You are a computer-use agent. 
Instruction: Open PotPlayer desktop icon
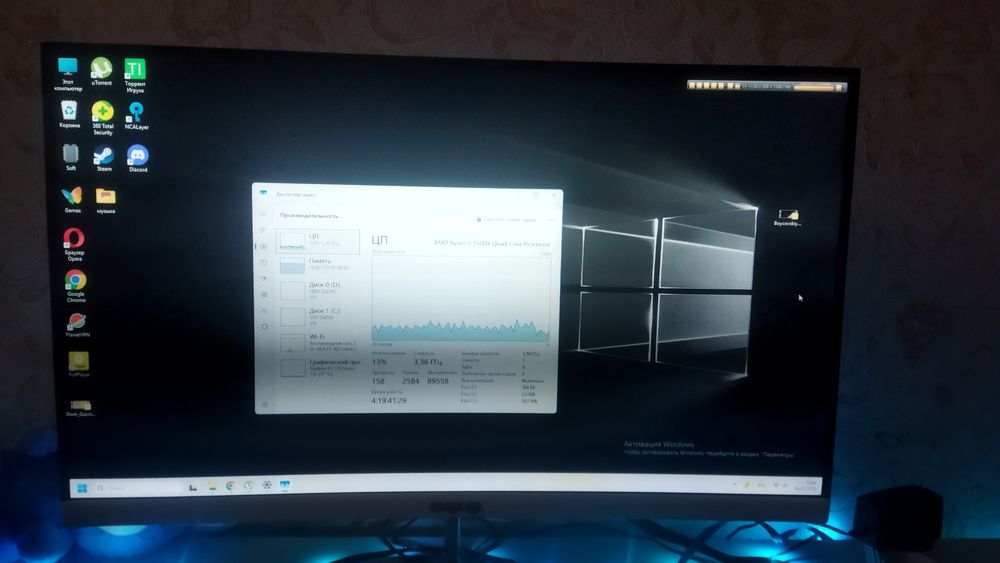[x=79, y=364]
